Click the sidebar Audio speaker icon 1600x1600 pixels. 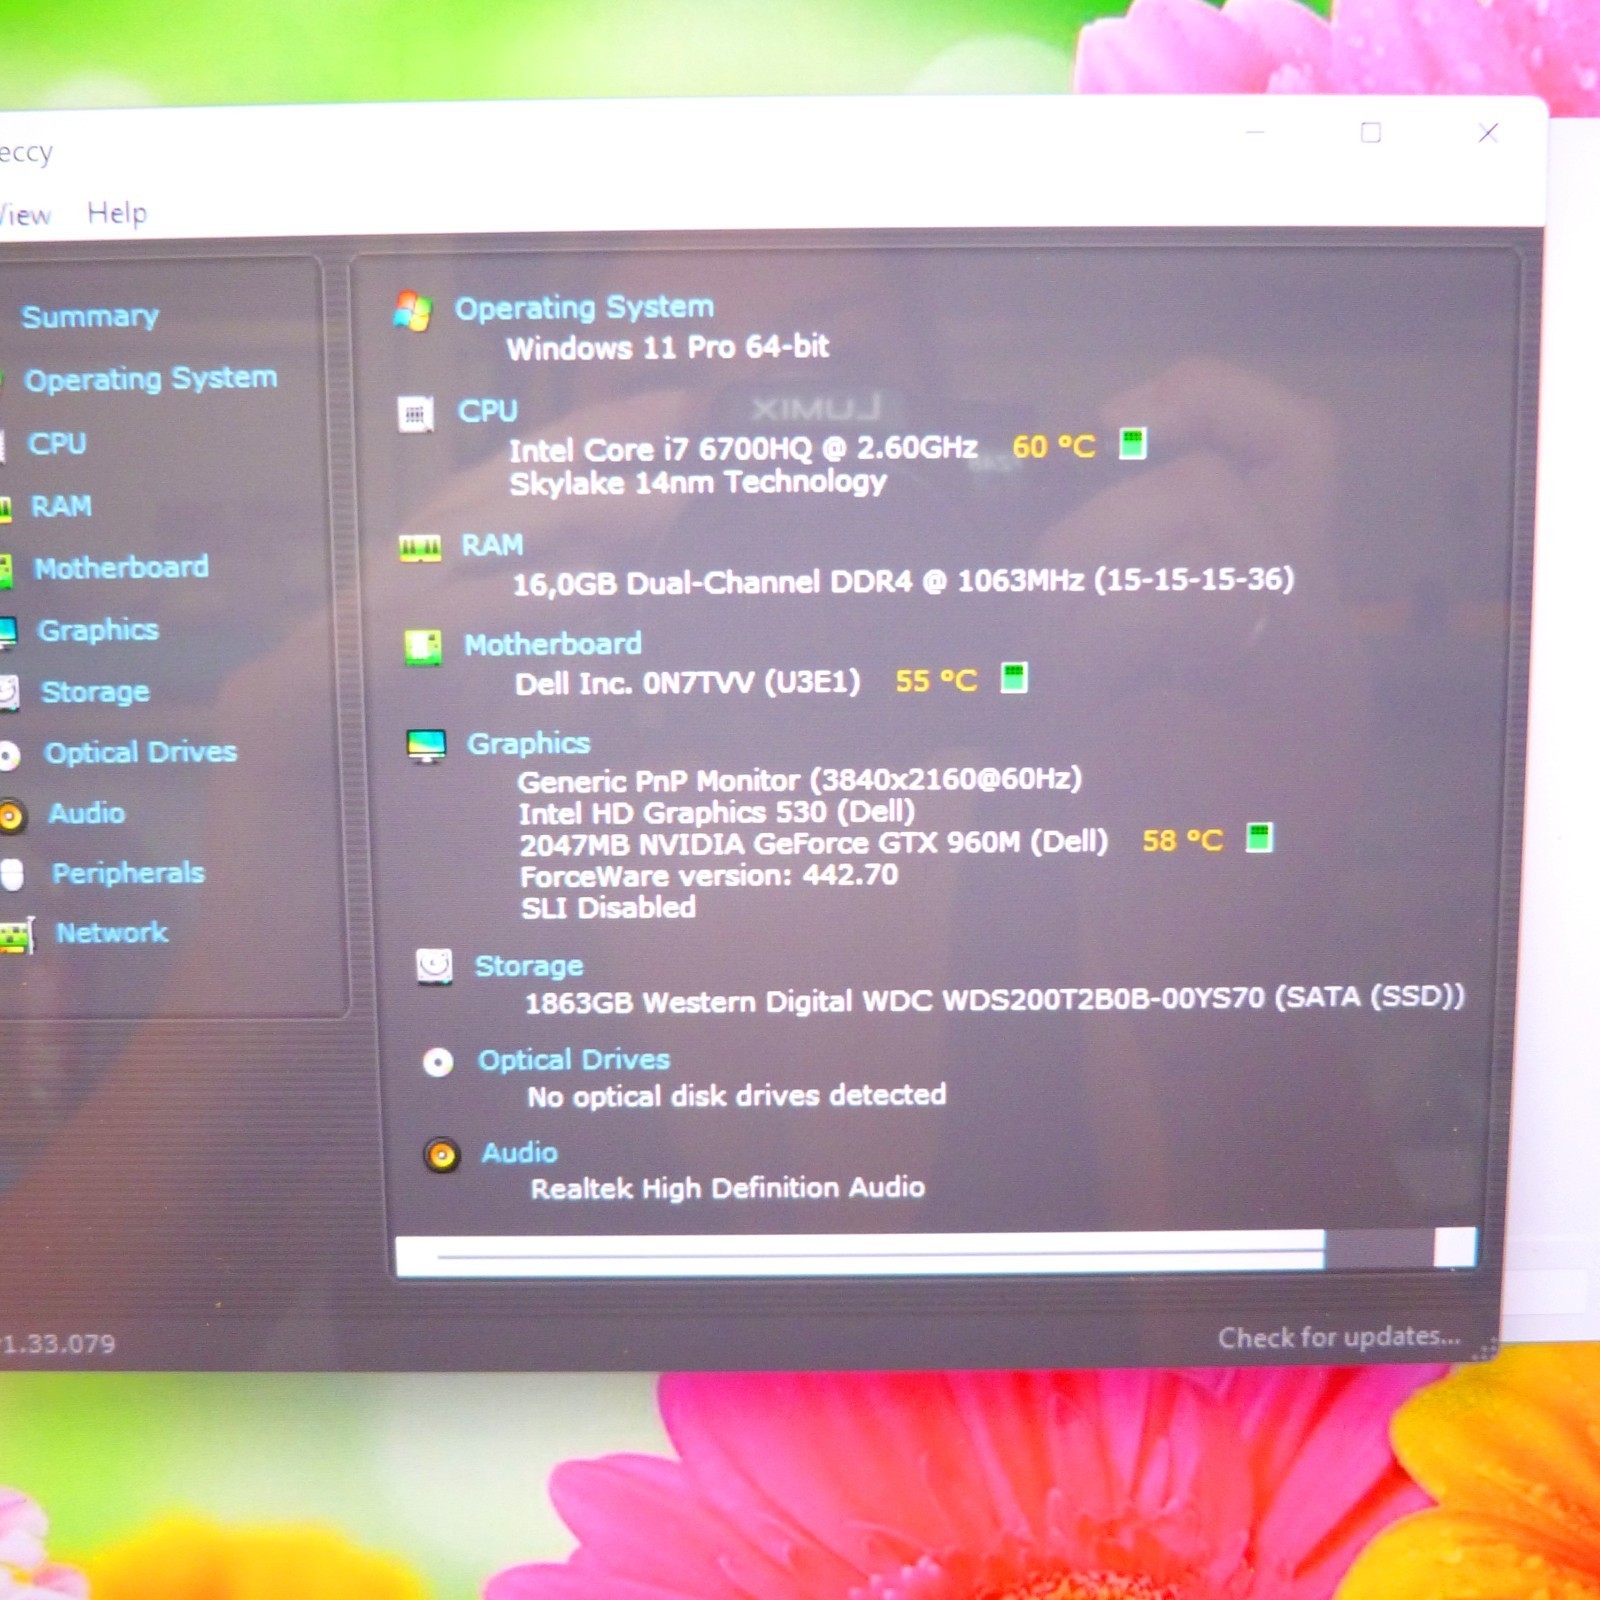coord(12,816)
